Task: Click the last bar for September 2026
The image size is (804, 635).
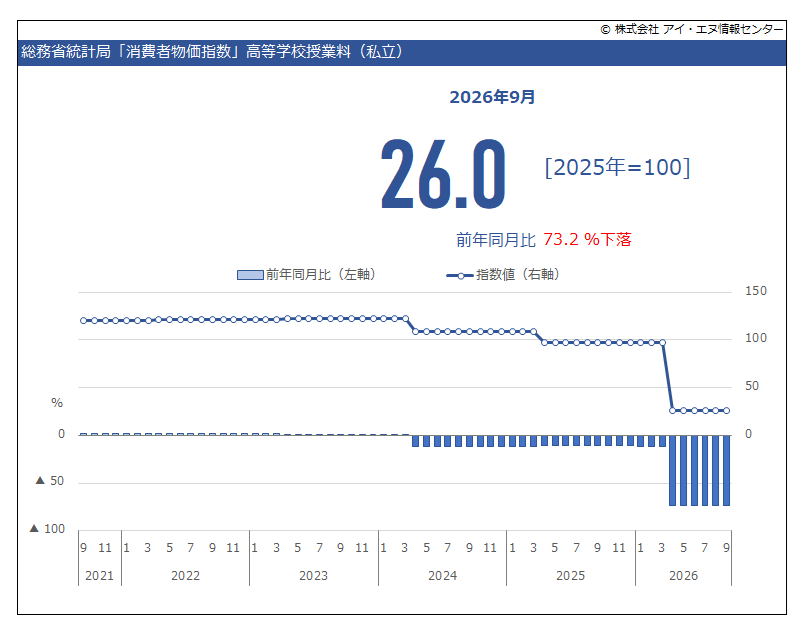Action: pyautogui.click(x=726, y=470)
